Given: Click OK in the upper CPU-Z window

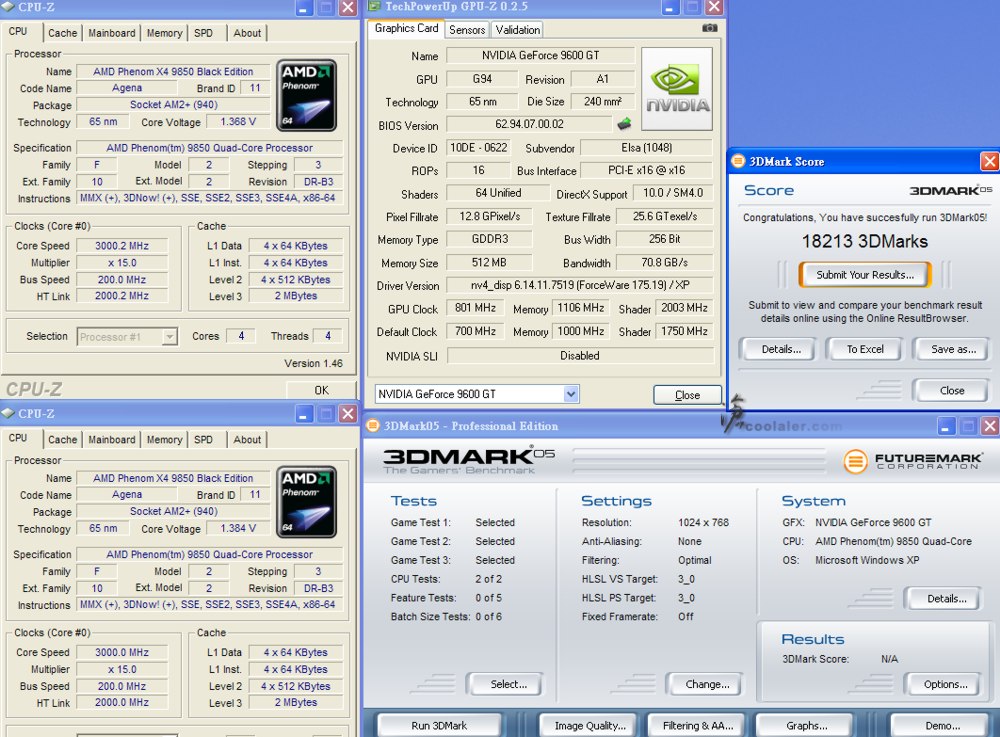Looking at the screenshot, I should (x=321, y=390).
